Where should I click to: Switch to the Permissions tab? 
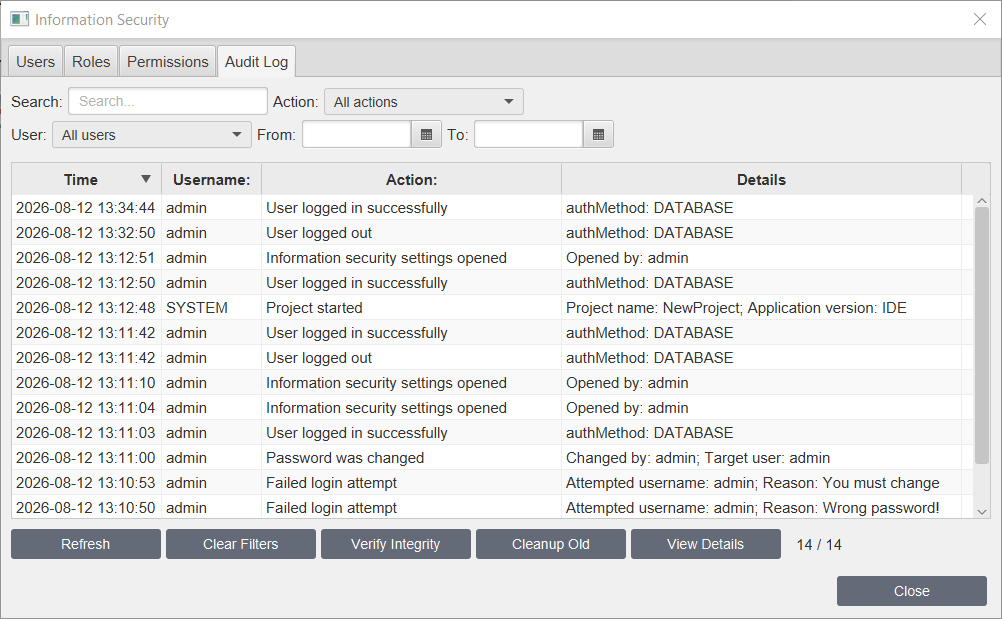(167, 62)
